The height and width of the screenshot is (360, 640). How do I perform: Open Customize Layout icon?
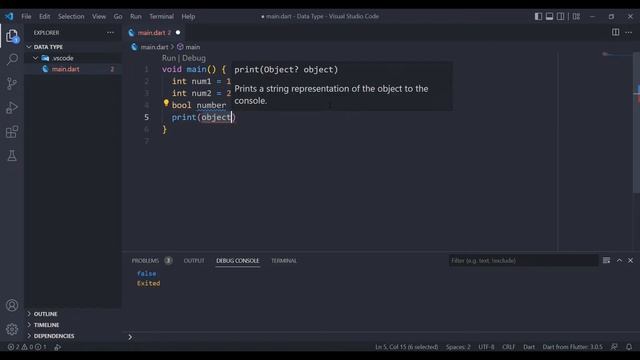[576, 16]
